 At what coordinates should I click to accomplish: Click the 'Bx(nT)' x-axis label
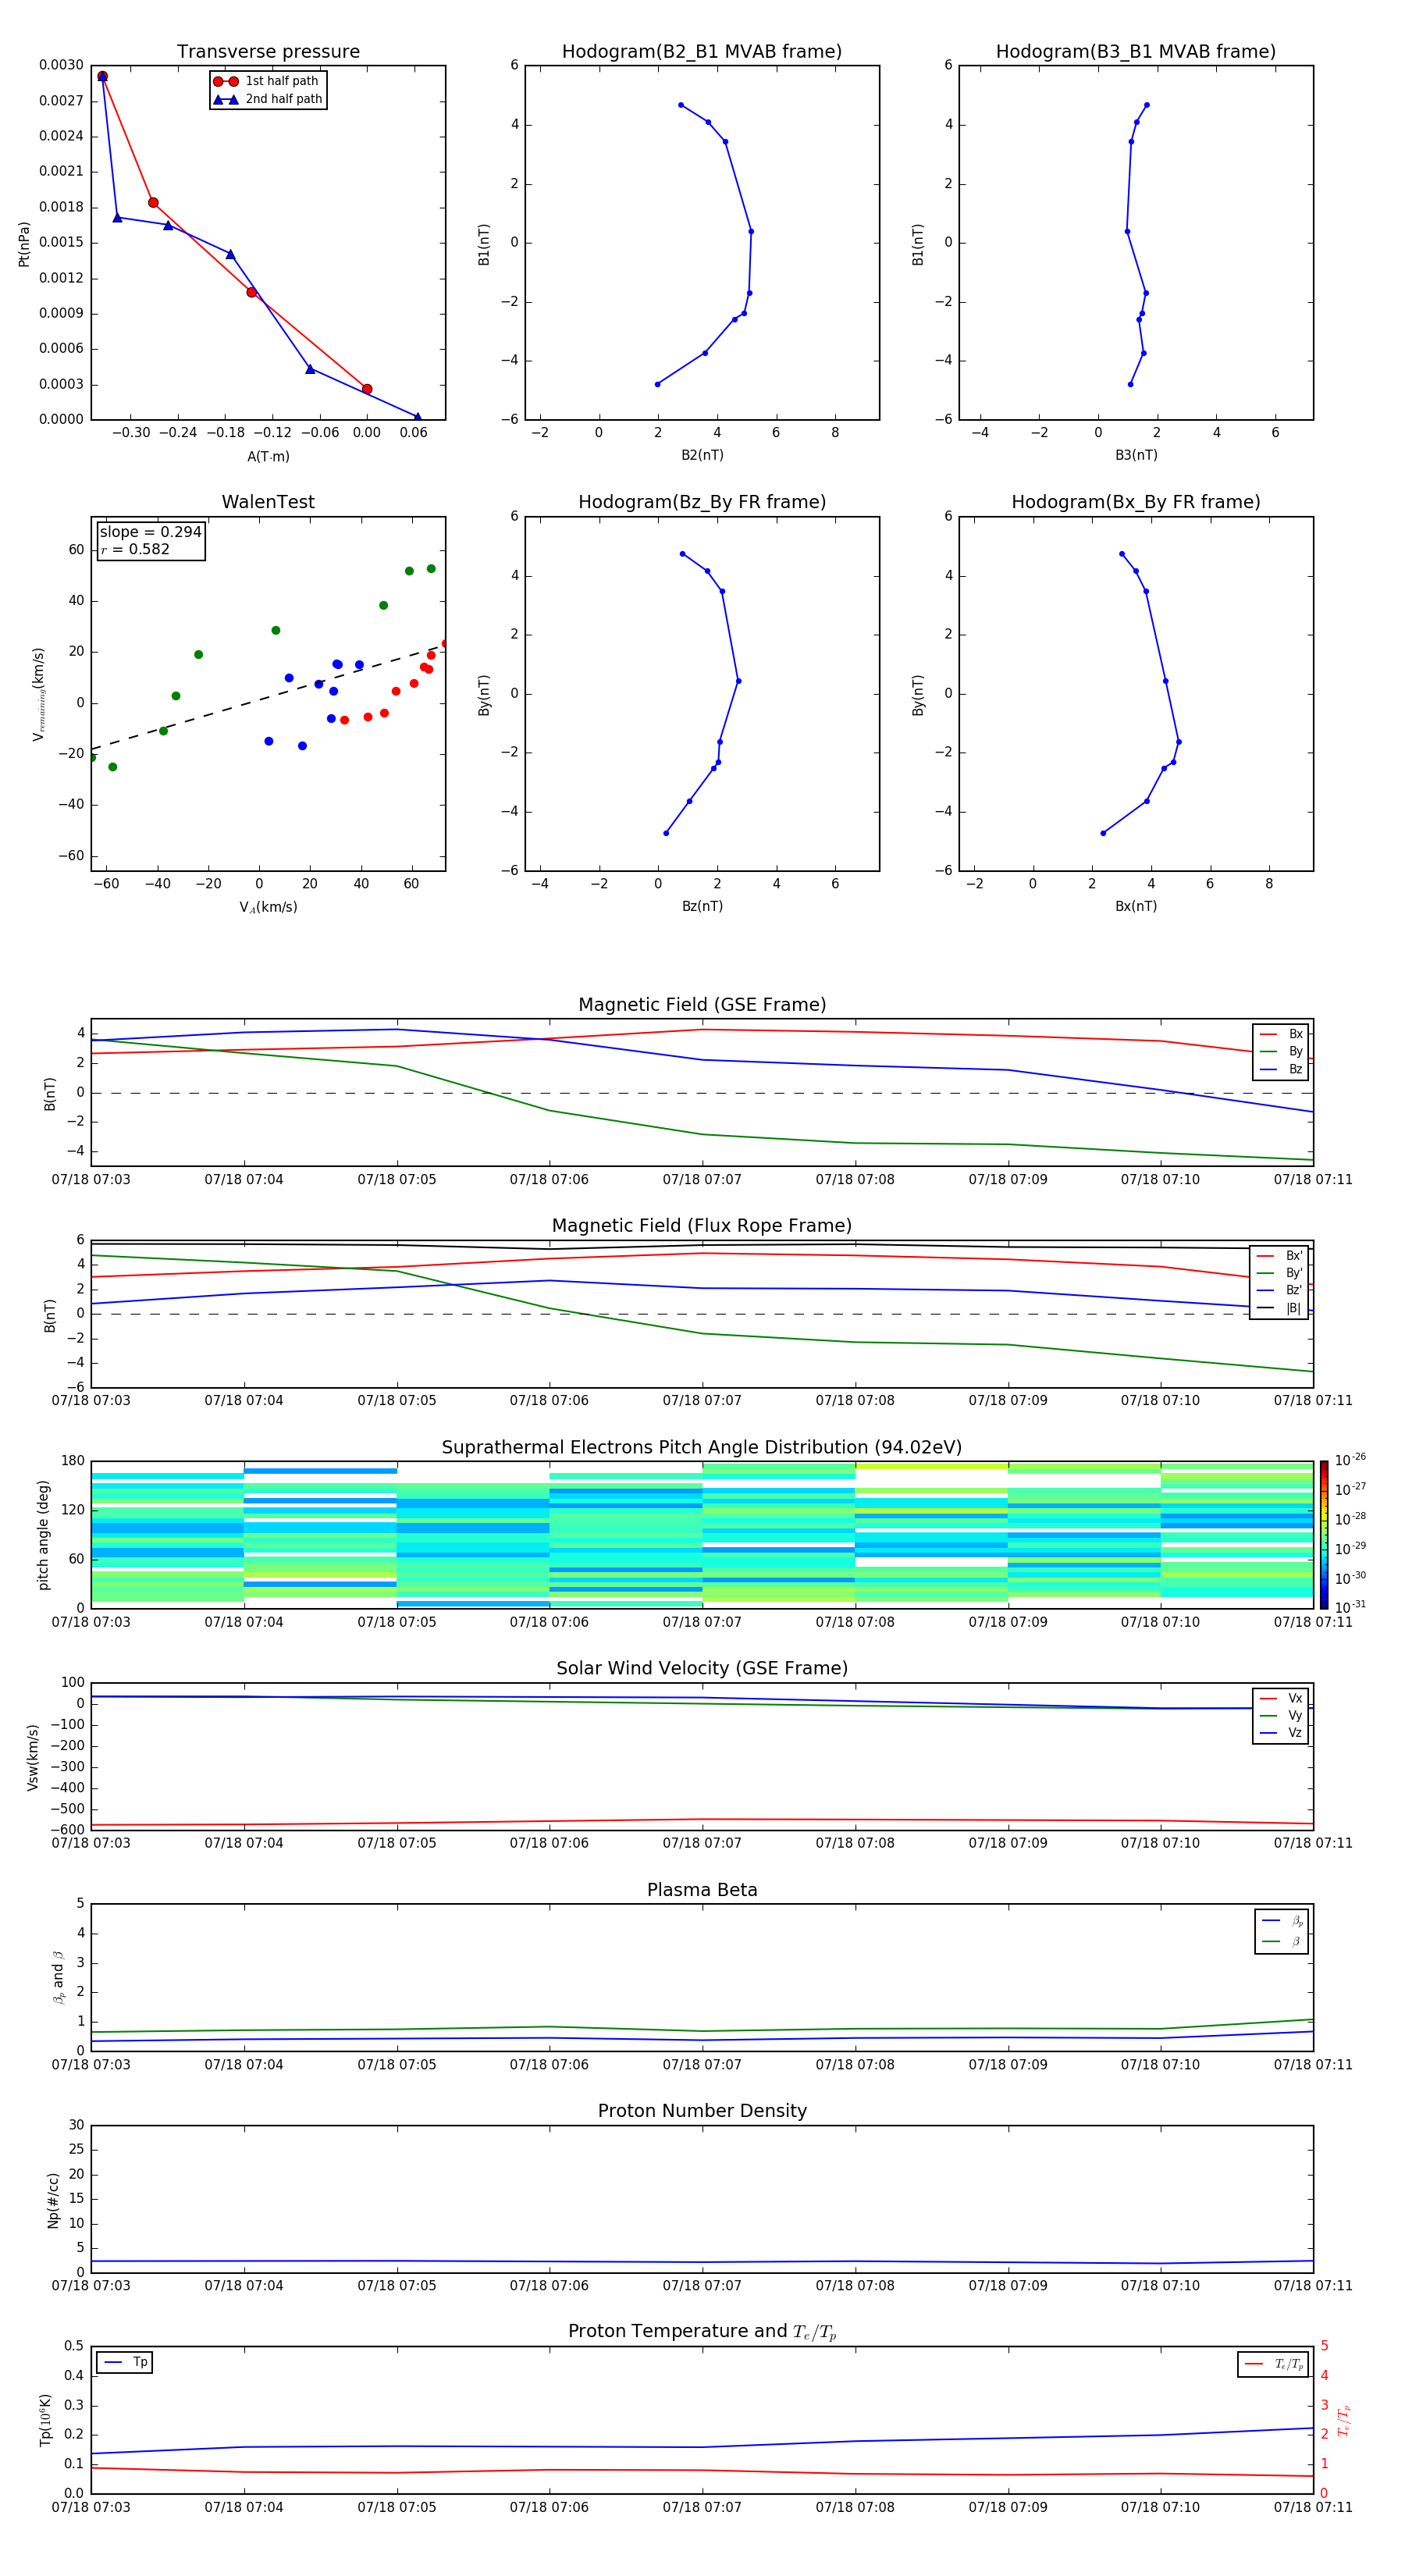(x=1136, y=906)
